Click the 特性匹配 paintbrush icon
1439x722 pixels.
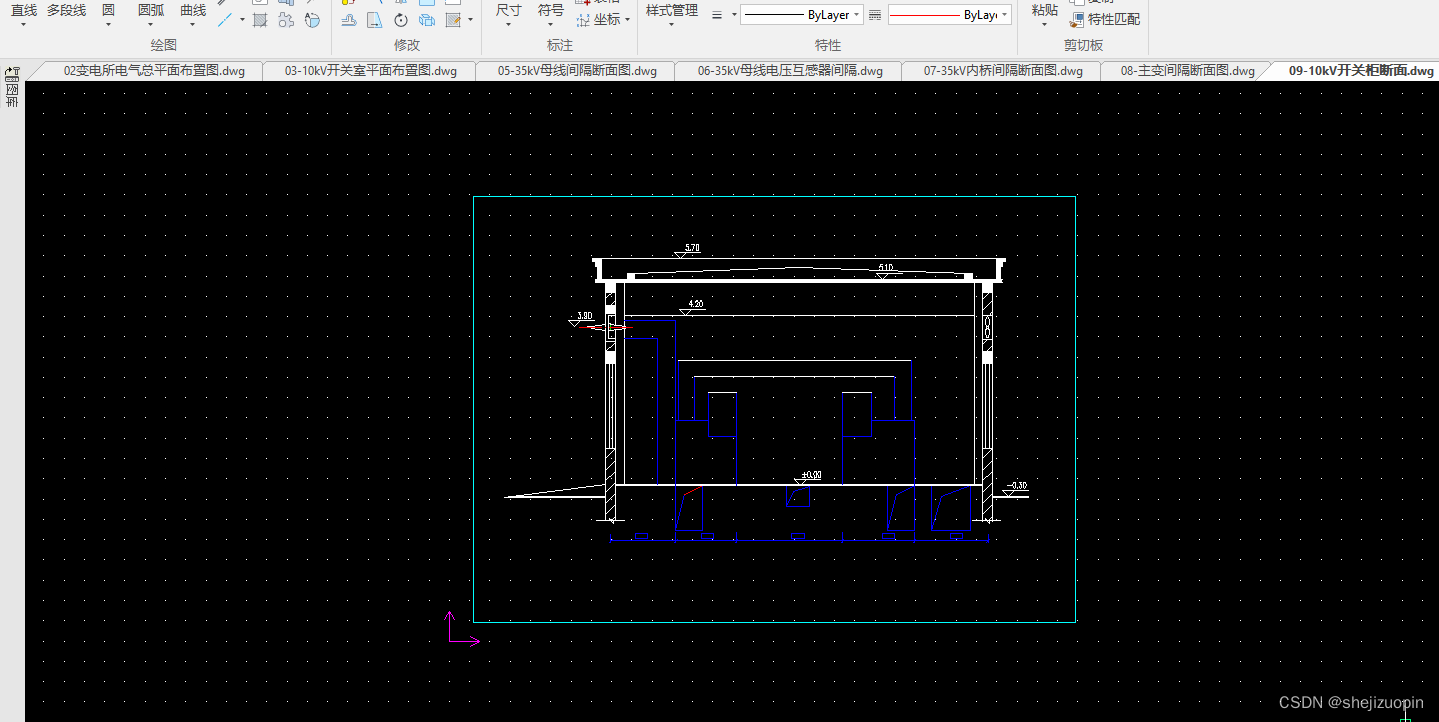[1077, 20]
